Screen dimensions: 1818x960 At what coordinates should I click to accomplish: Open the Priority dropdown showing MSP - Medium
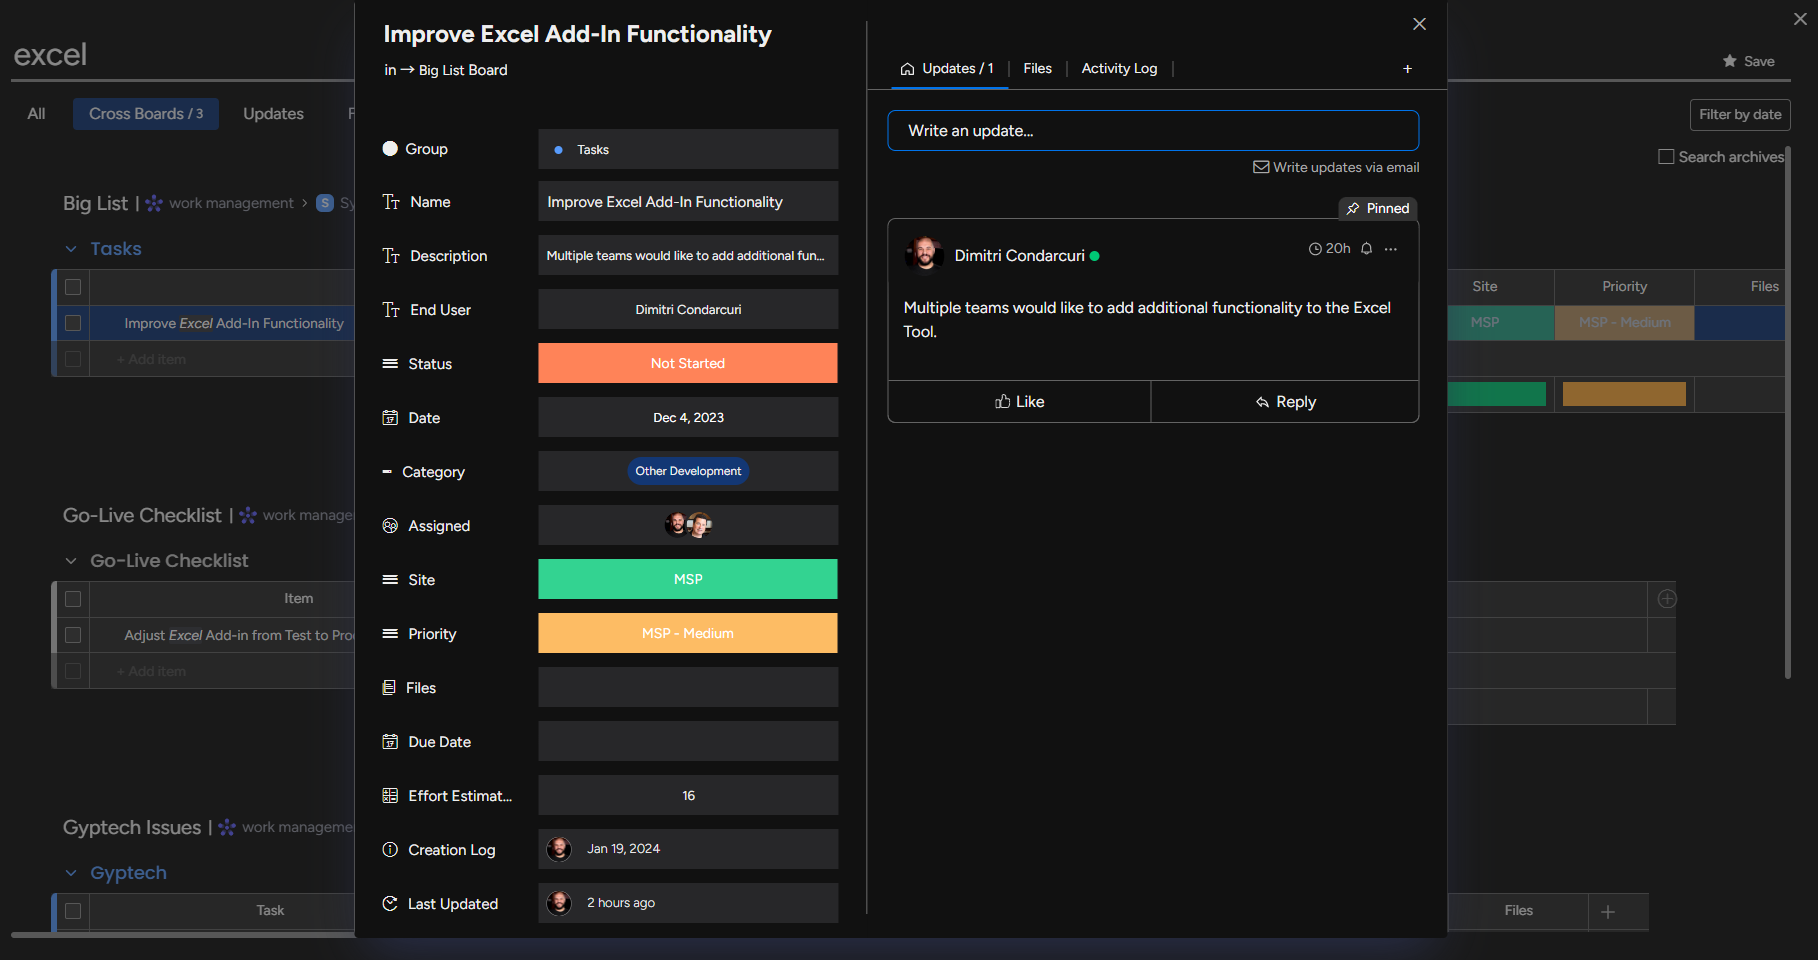(x=688, y=633)
